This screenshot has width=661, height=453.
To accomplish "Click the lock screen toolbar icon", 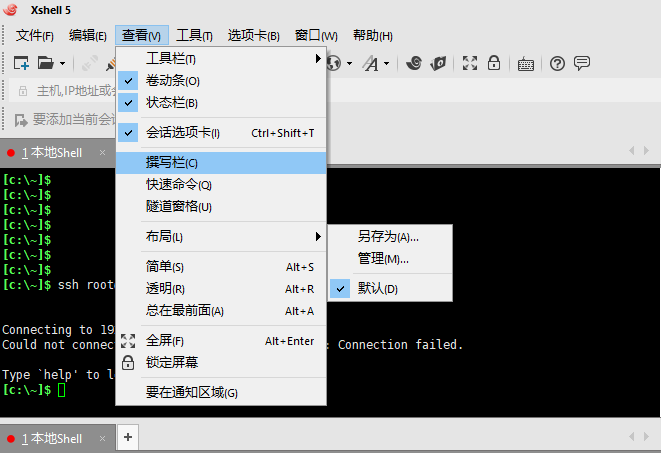I will pos(494,63).
